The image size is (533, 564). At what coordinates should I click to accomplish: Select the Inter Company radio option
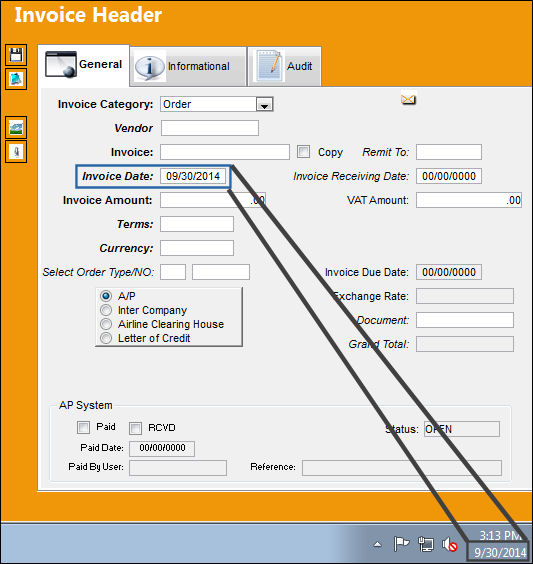coord(106,310)
